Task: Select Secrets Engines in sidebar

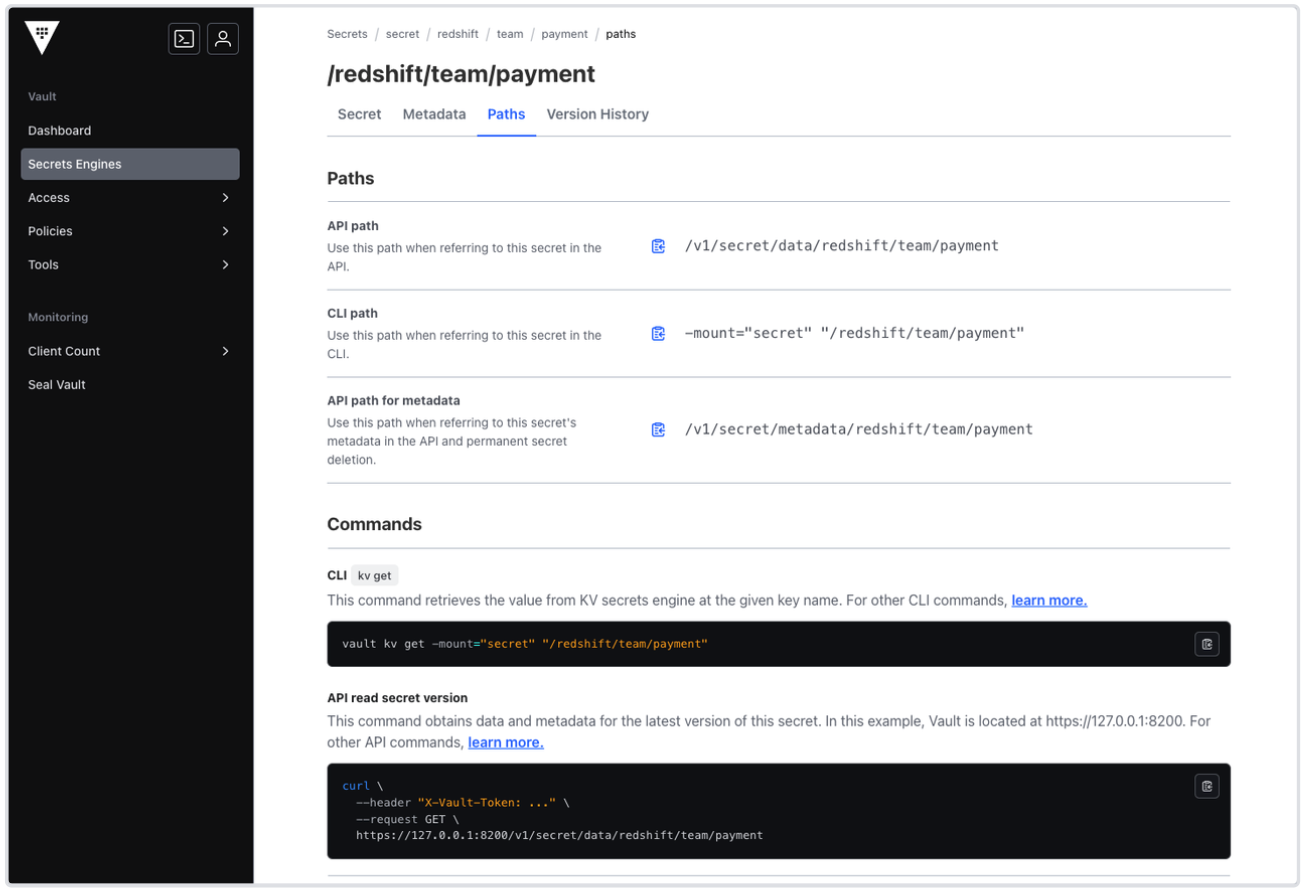Action: (x=130, y=164)
